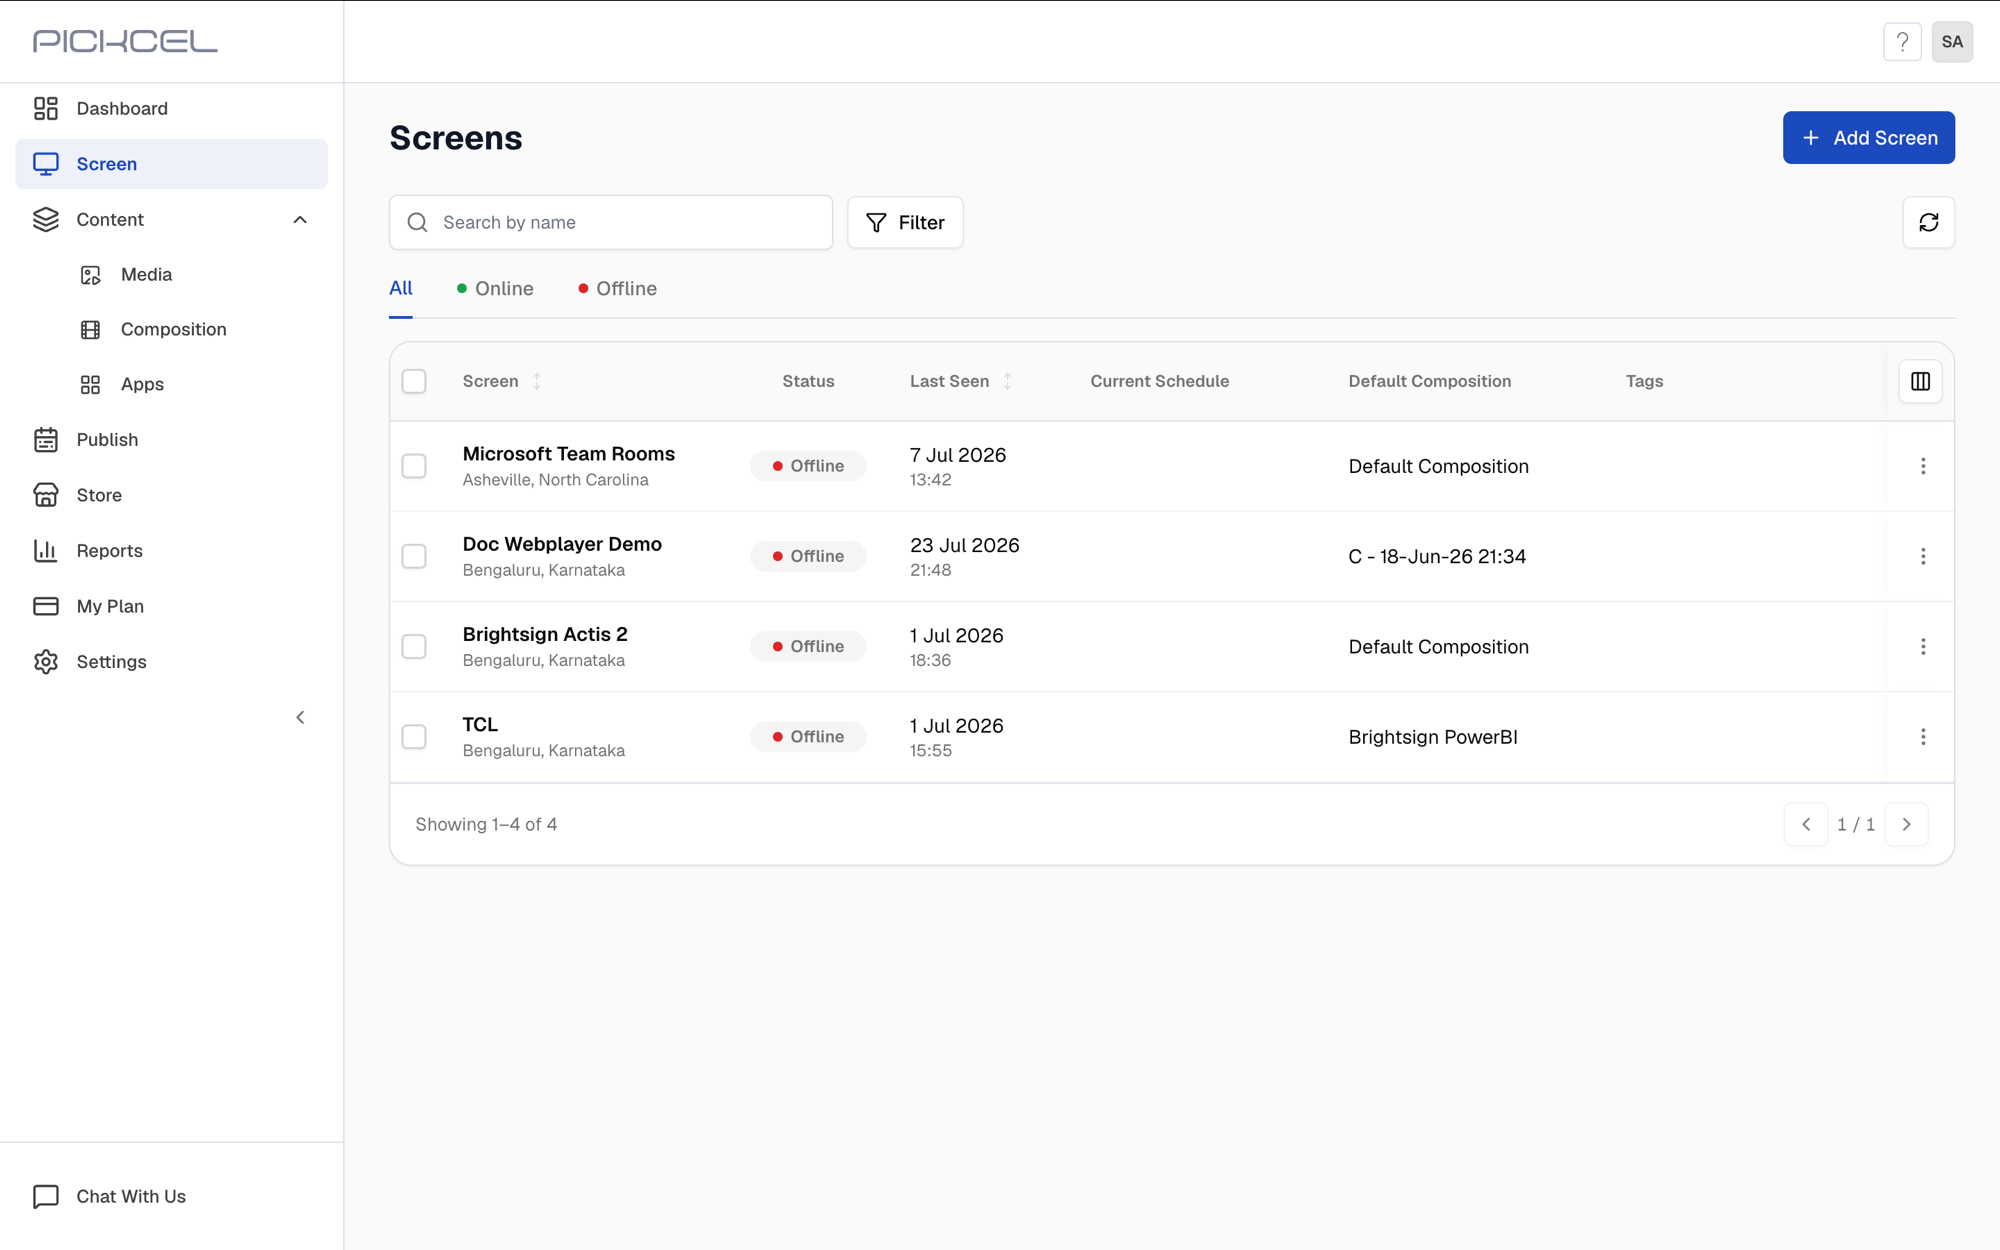This screenshot has width=2000, height=1250.
Task: Open Settings in sidebar
Action: coord(171,661)
